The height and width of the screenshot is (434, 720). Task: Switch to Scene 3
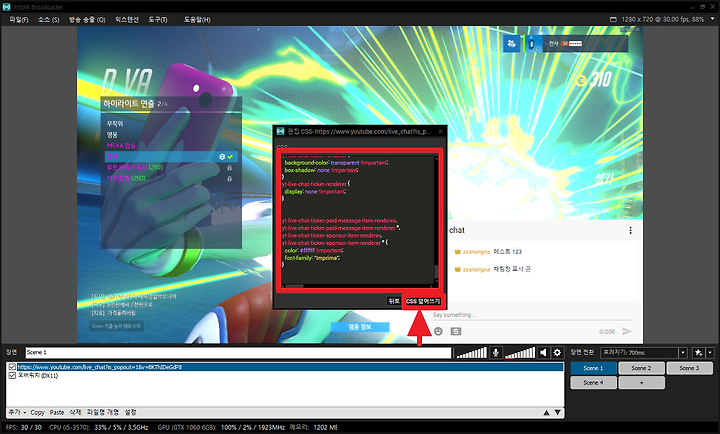[x=689, y=368]
